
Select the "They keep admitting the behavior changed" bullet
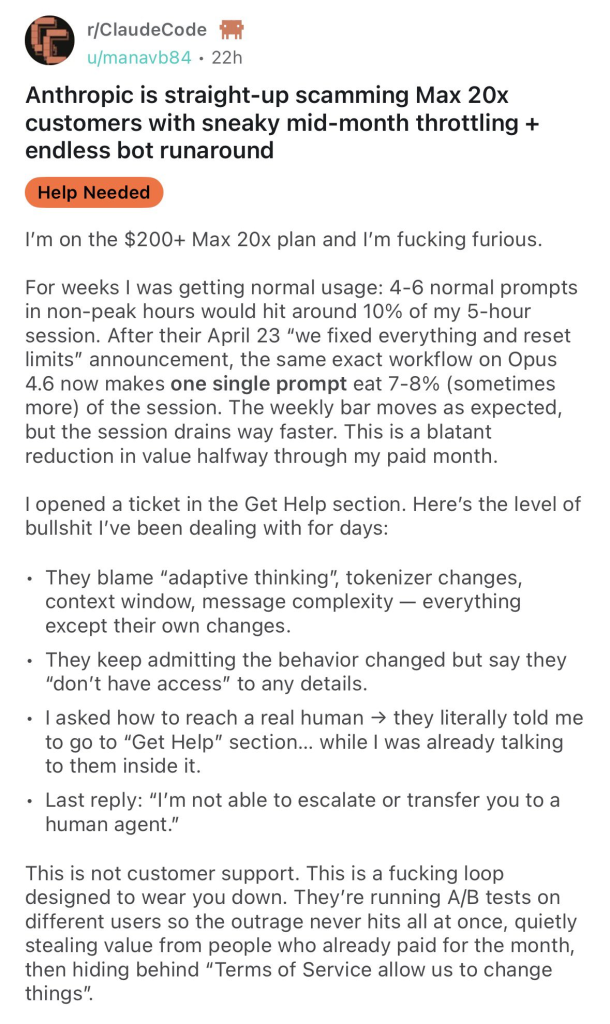[x=306, y=671]
